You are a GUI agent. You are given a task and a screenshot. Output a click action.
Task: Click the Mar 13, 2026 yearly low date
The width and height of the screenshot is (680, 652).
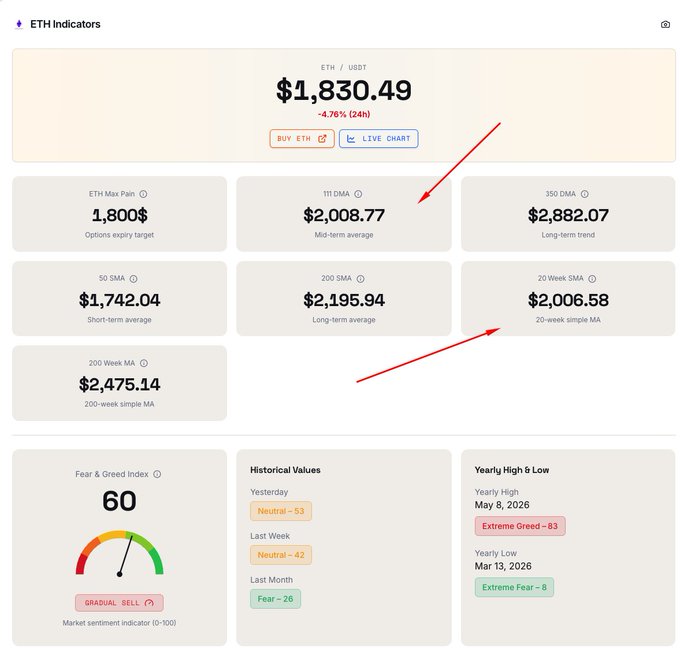[503, 566]
